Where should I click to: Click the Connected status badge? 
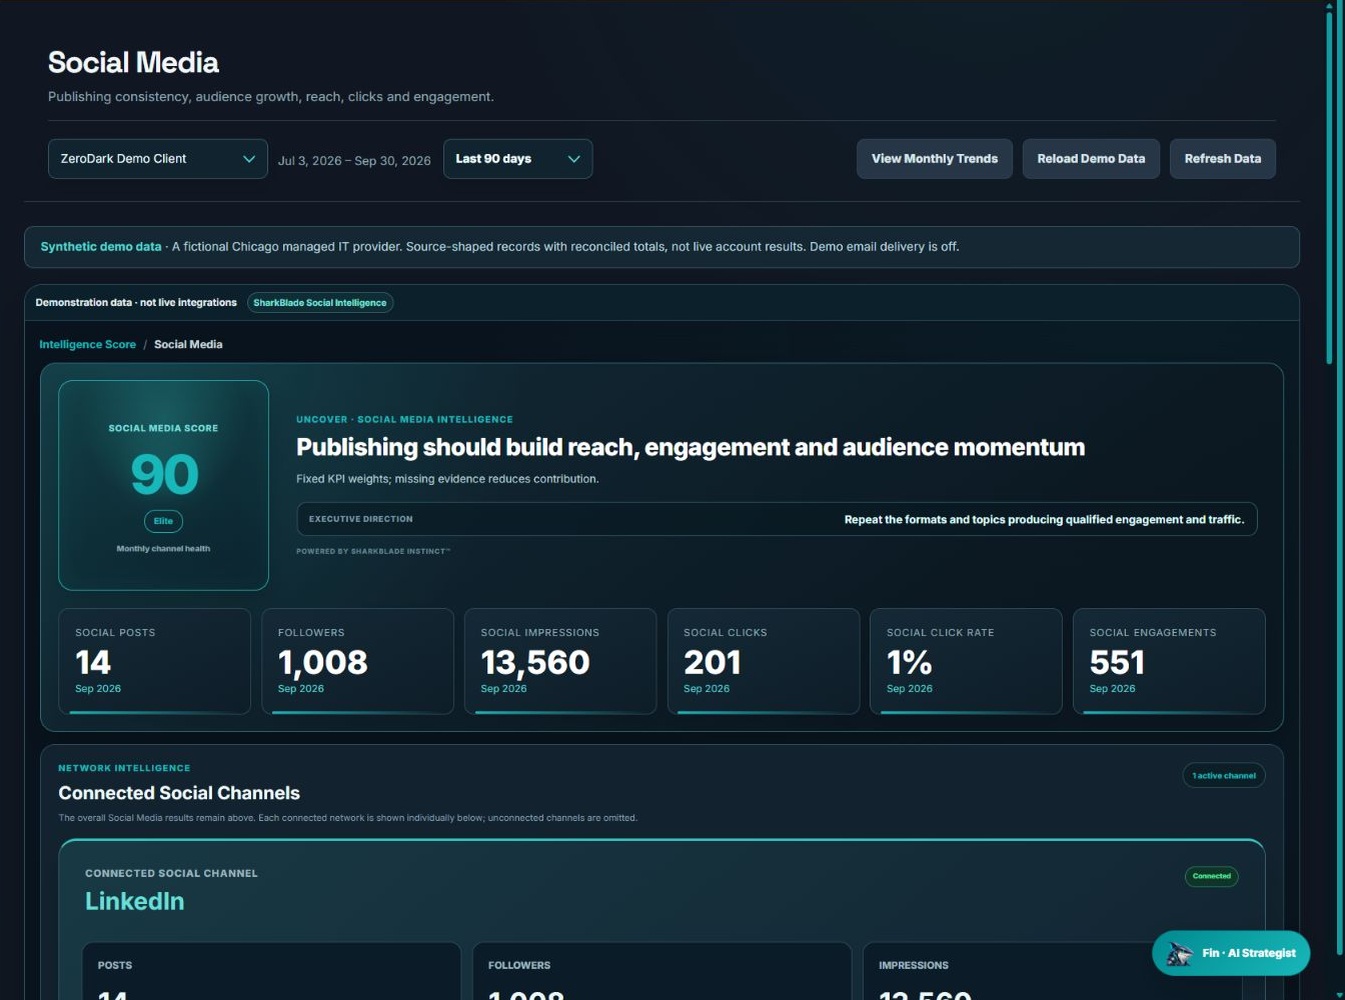tap(1211, 876)
